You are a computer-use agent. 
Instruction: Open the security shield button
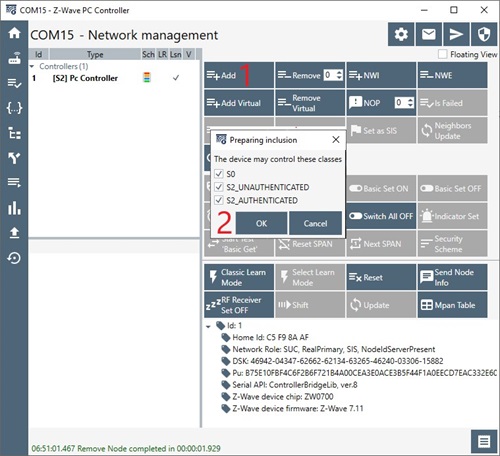click(484, 34)
